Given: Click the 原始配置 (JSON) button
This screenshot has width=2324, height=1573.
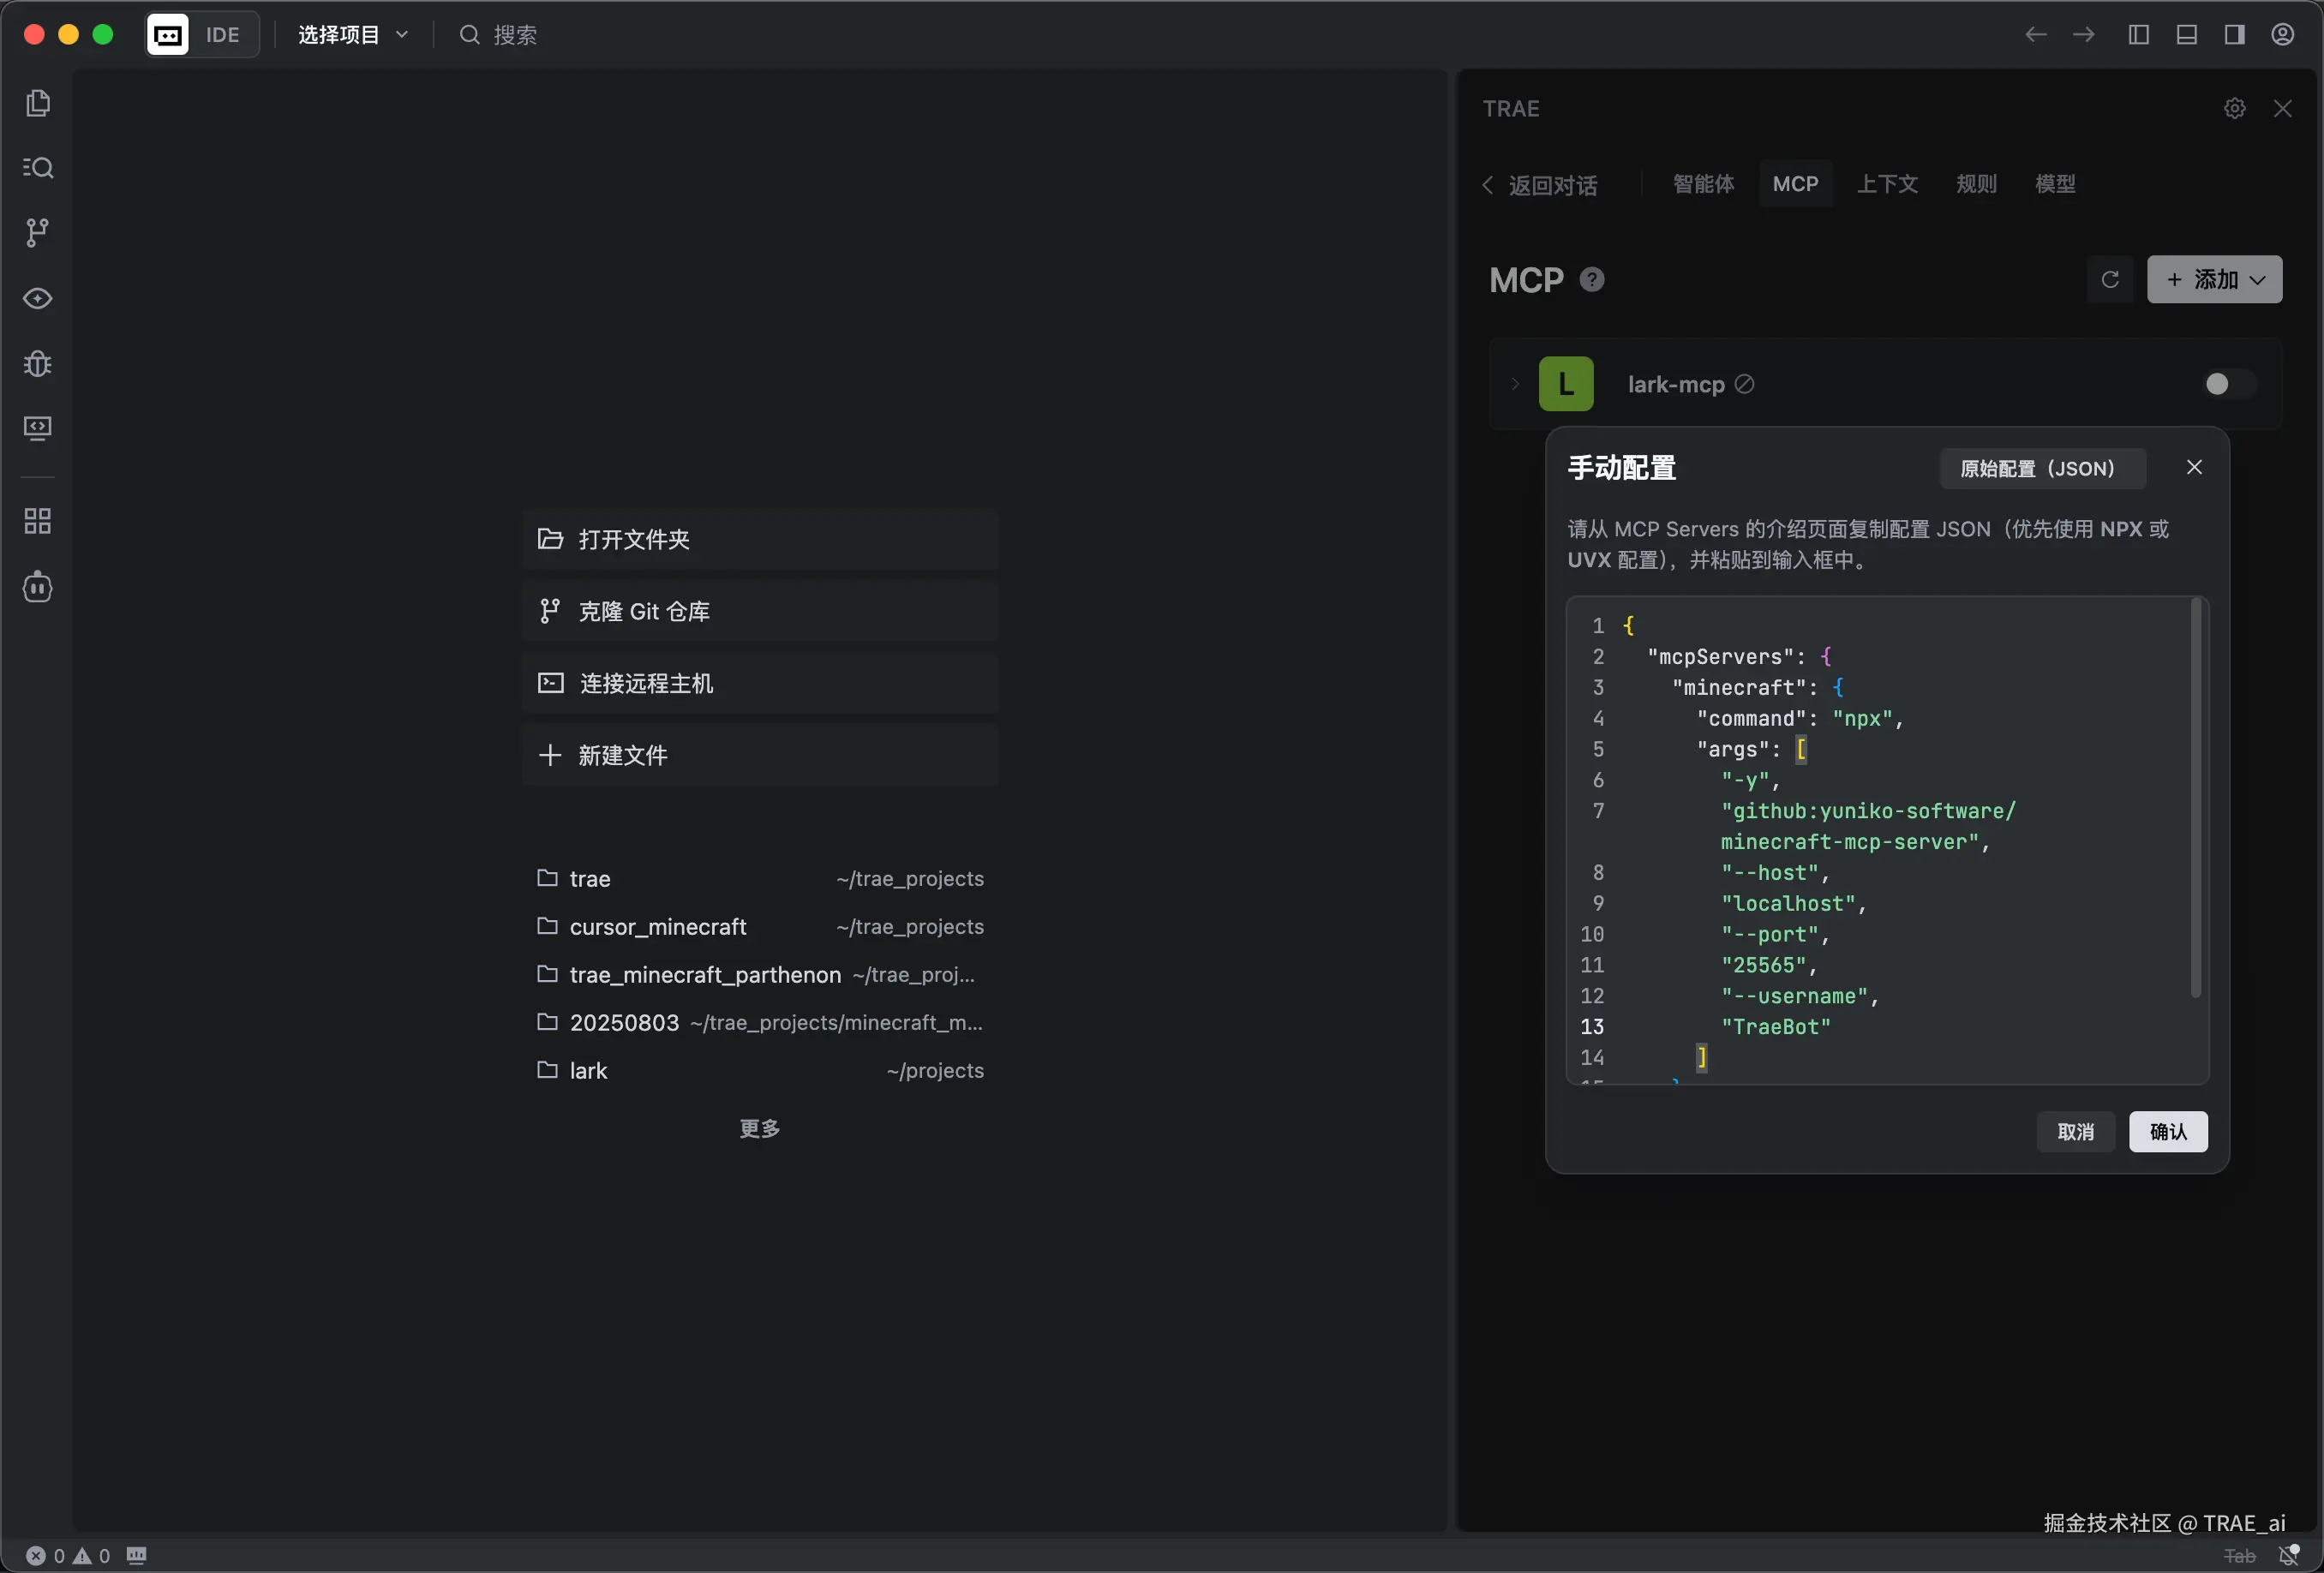Looking at the screenshot, I should click(2041, 469).
